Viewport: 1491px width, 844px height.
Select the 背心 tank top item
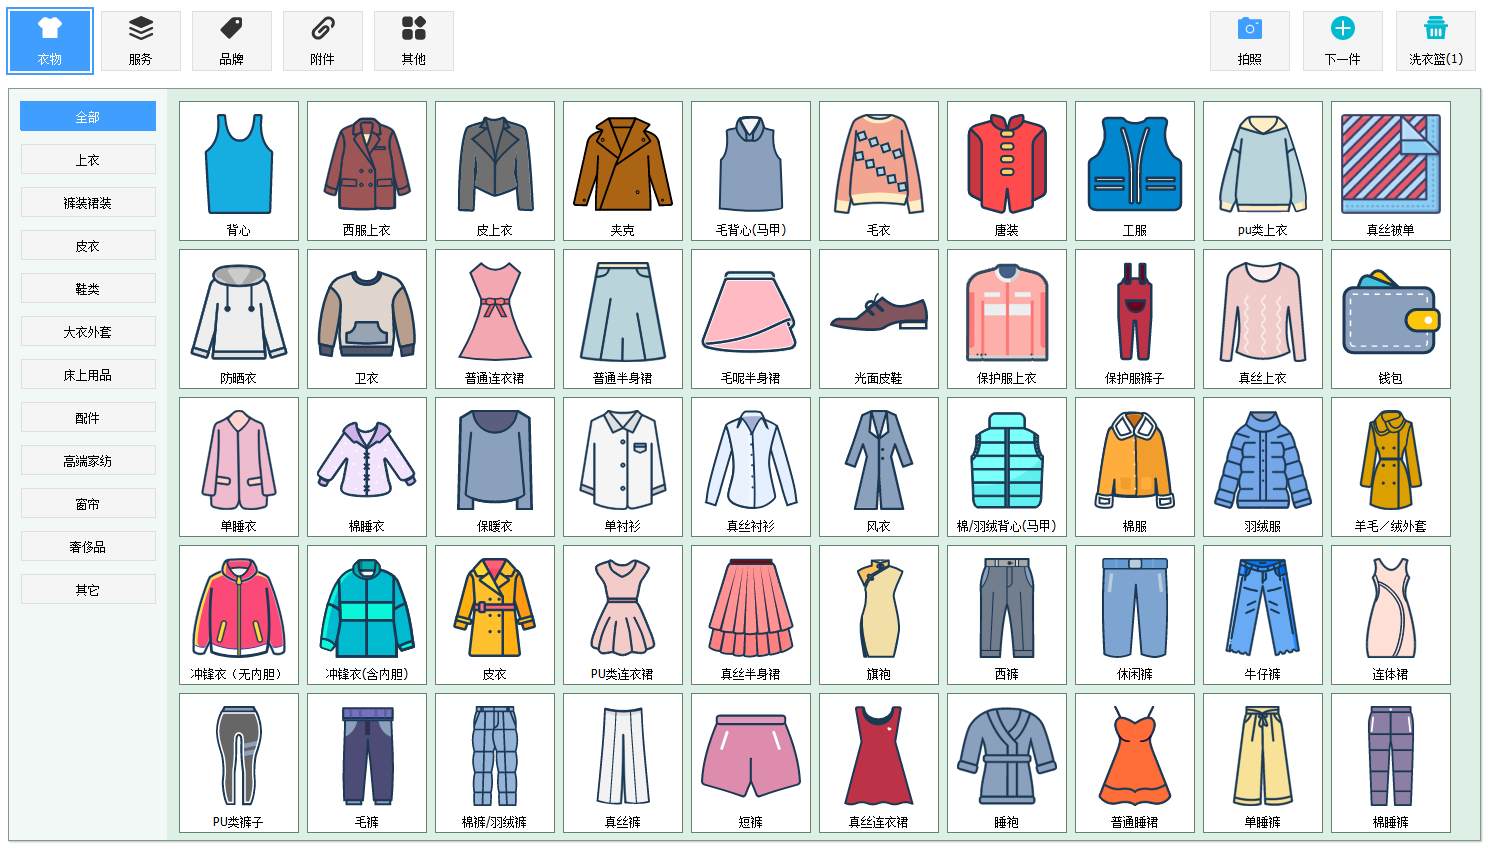tap(239, 171)
